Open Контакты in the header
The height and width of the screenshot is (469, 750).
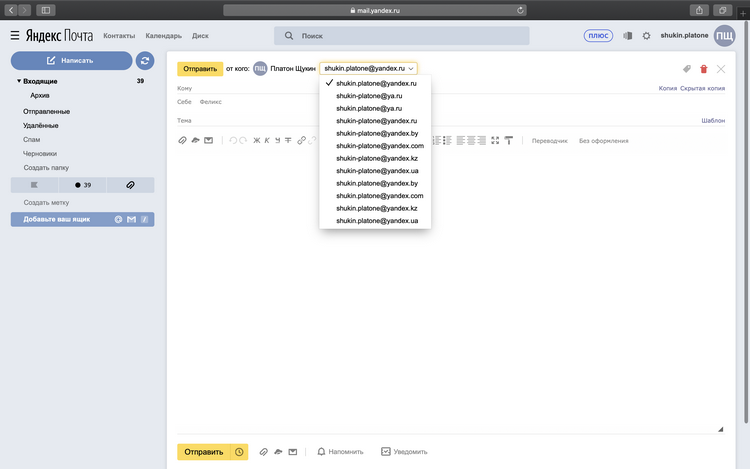coord(119,36)
